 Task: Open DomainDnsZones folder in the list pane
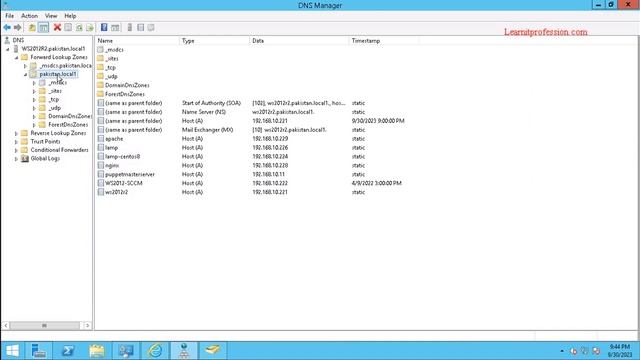(127, 85)
